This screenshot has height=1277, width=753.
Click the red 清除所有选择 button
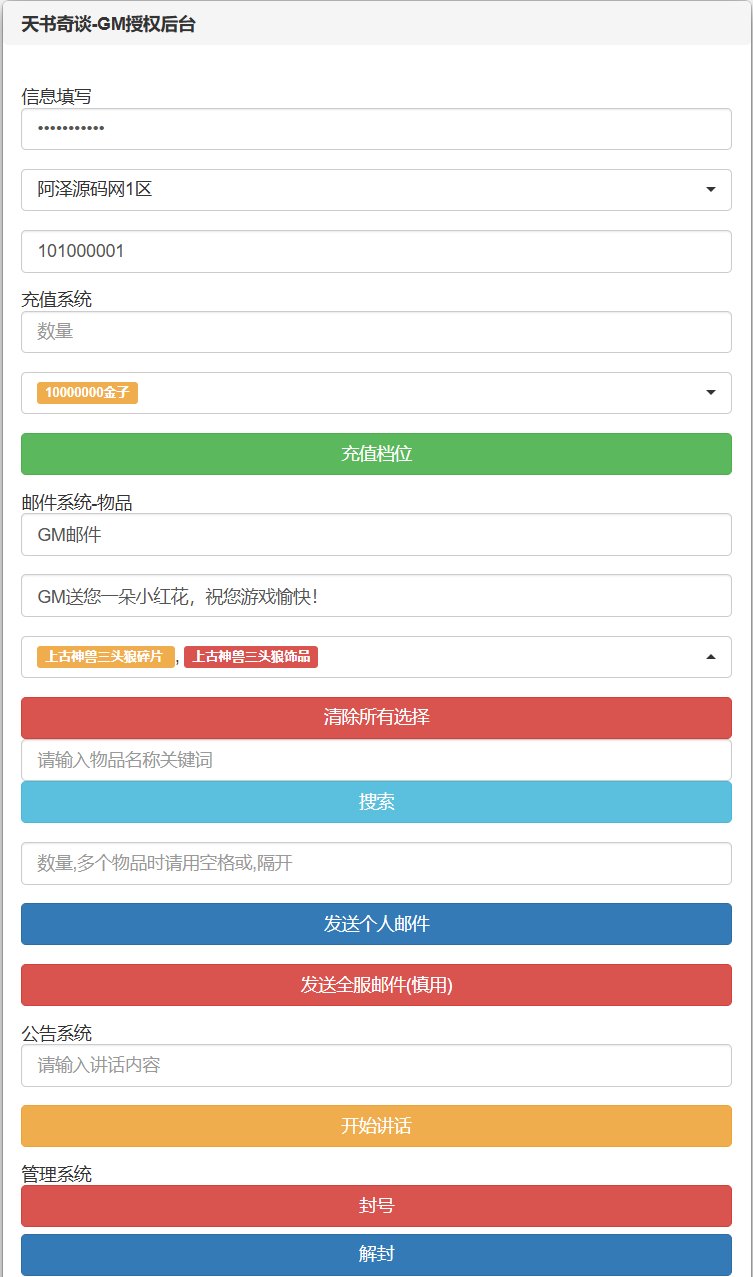[376, 717]
